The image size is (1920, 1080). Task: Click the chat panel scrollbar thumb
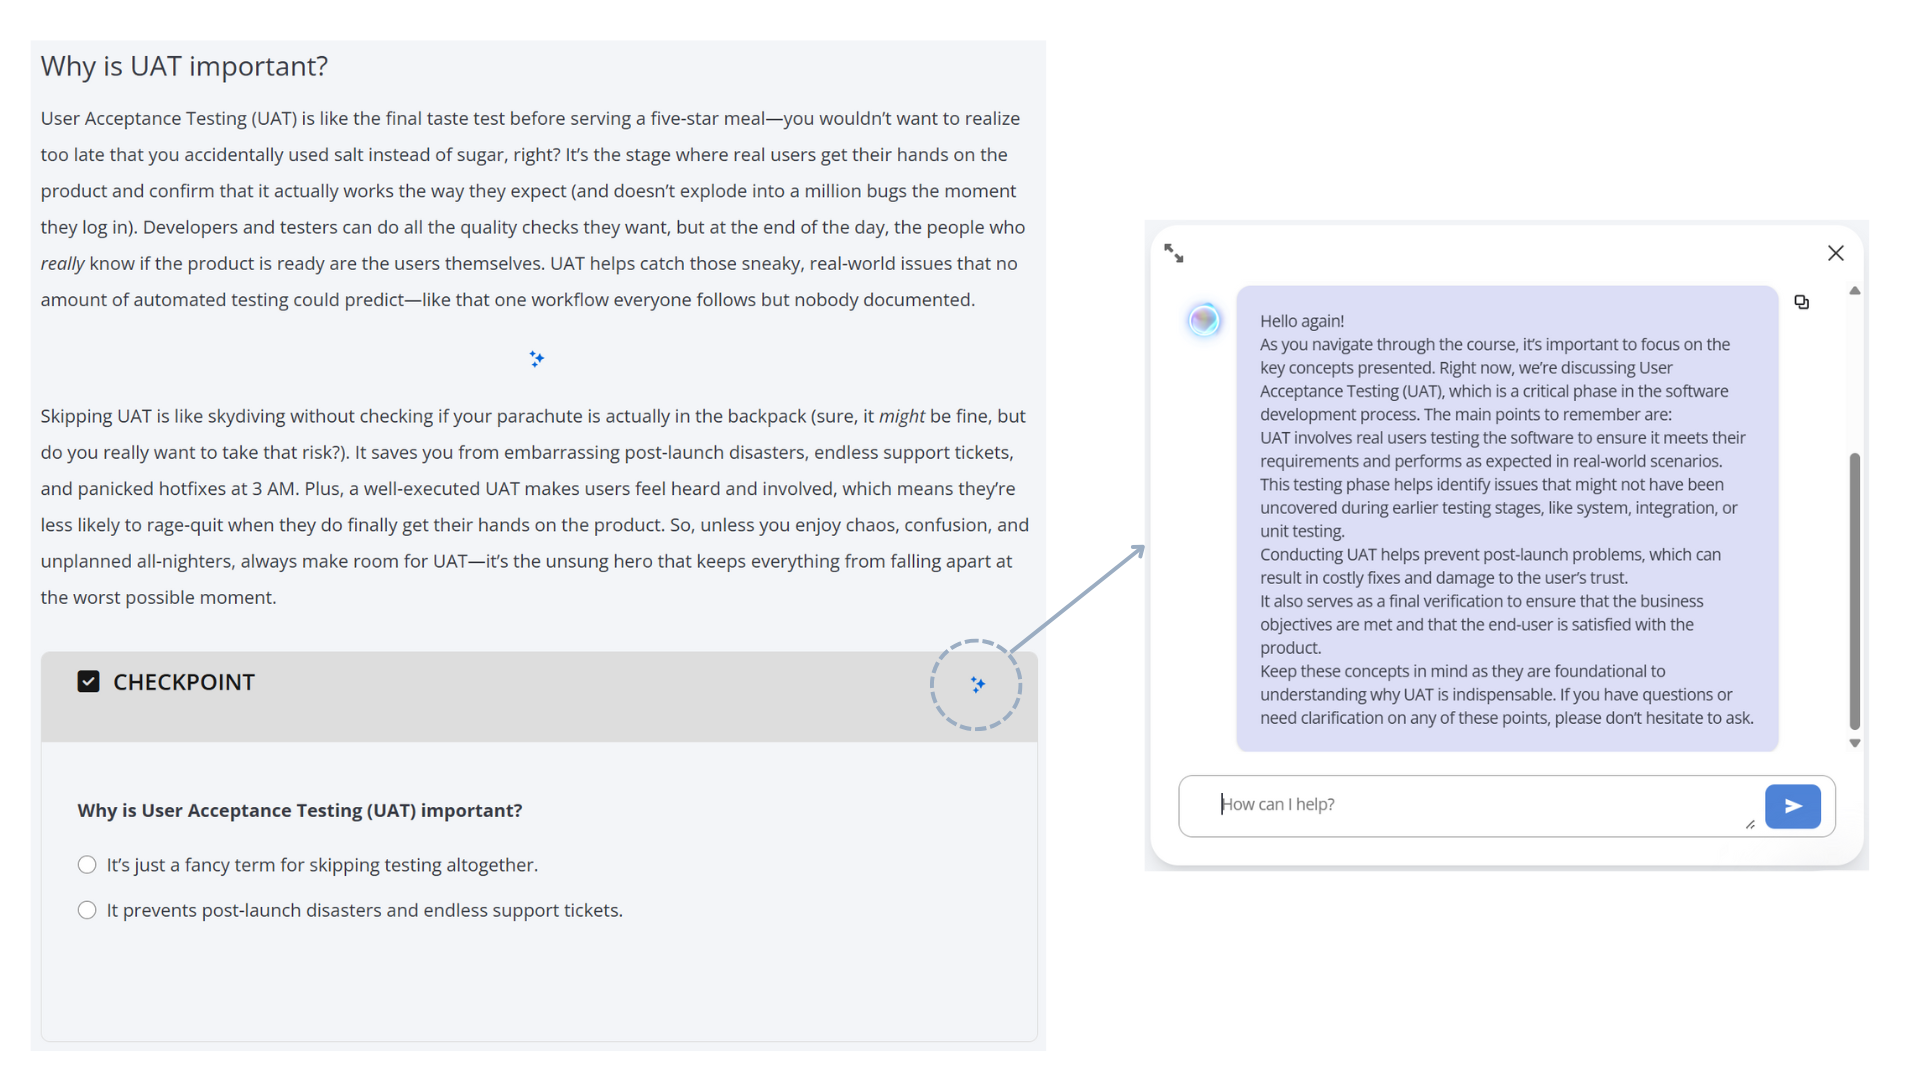(1854, 590)
